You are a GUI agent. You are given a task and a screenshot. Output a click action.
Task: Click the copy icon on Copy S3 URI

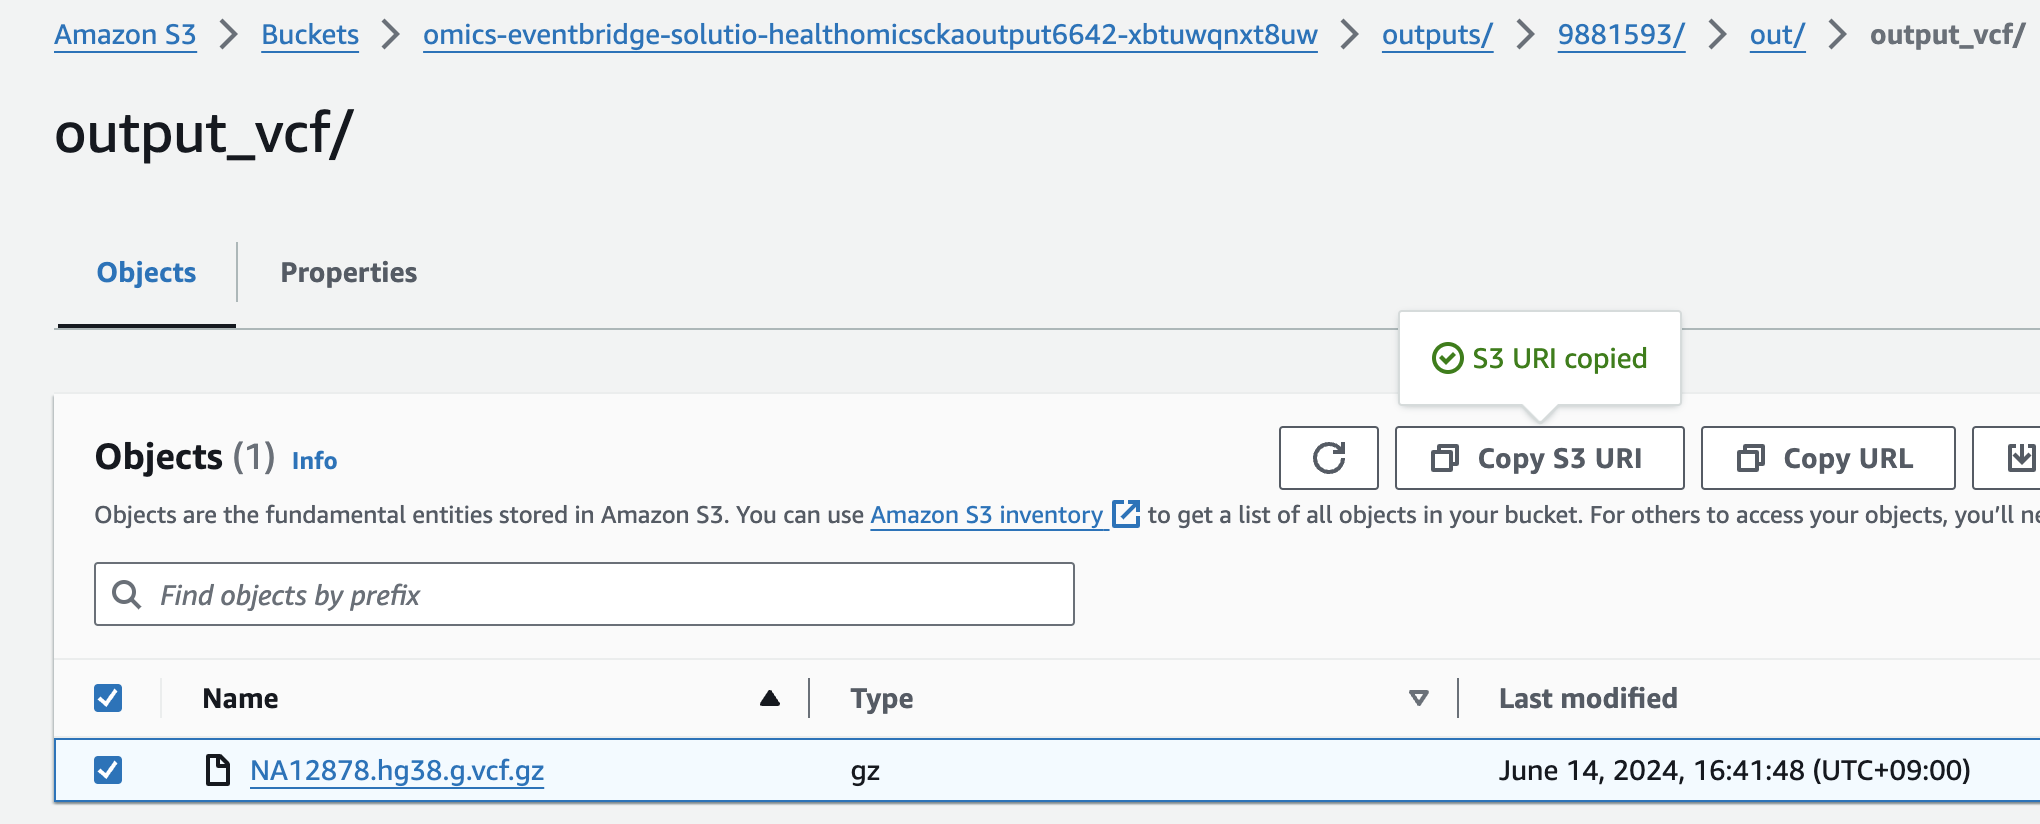1445,458
